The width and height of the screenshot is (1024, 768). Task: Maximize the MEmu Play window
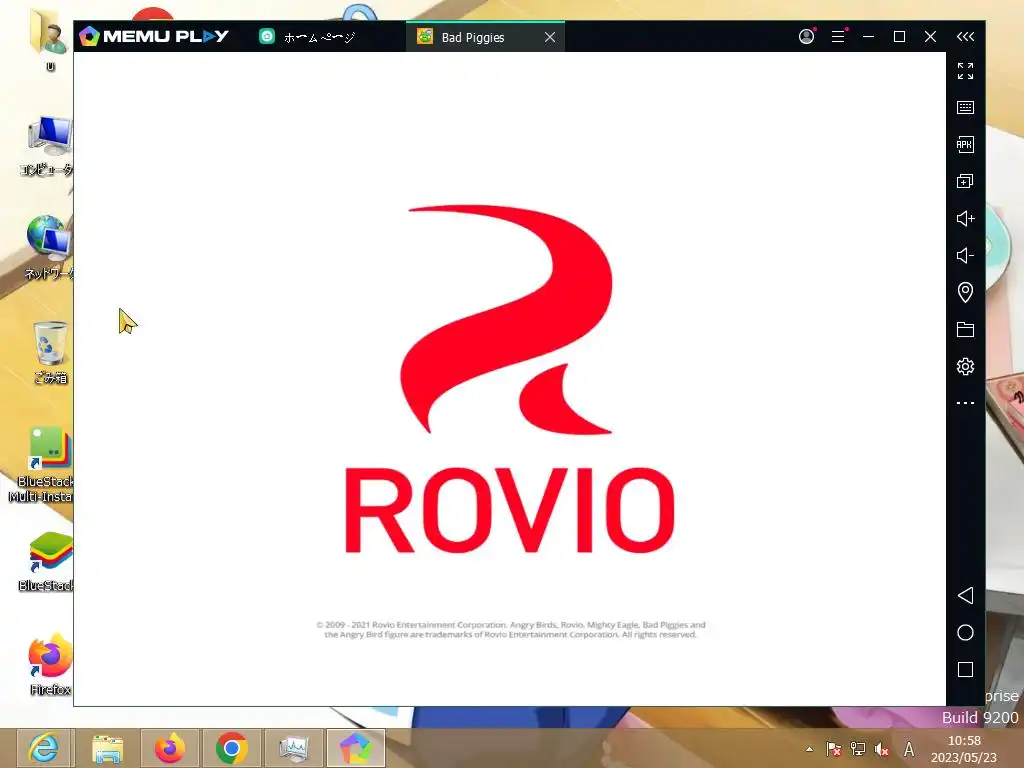(x=899, y=37)
